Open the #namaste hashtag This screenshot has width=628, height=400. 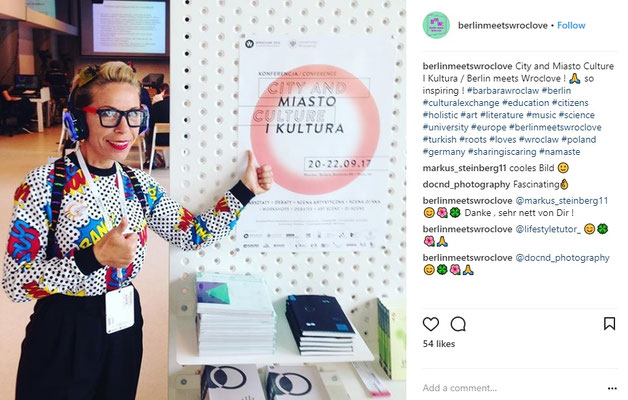pyautogui.click(x=560, y=152)
